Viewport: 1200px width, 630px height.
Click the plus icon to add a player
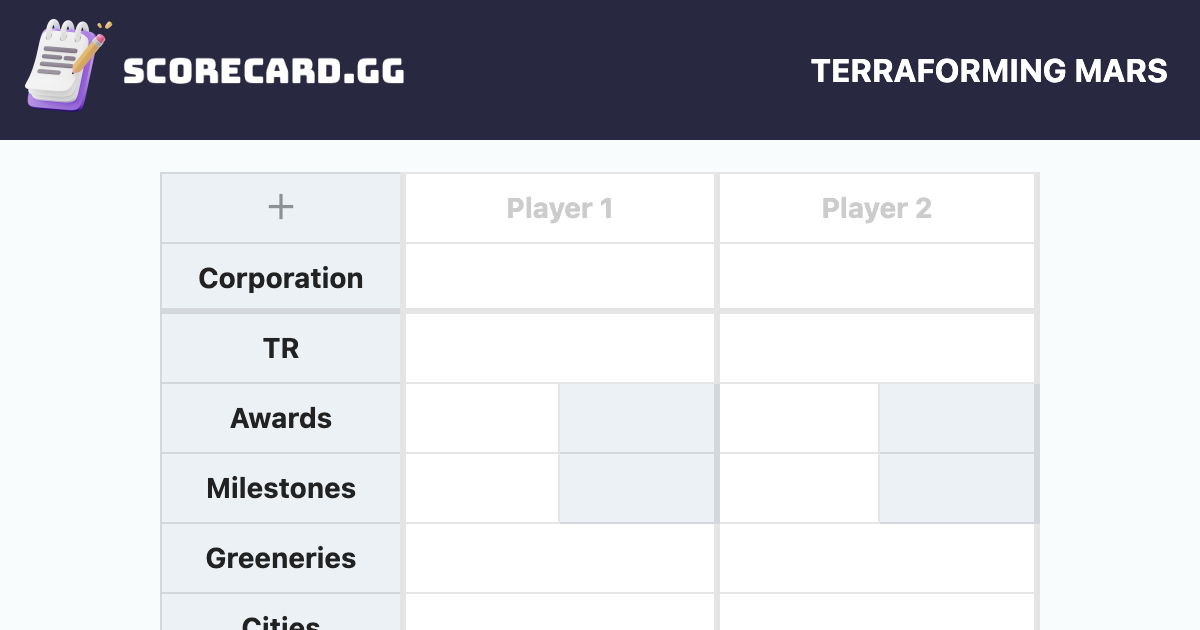(280, 207)
